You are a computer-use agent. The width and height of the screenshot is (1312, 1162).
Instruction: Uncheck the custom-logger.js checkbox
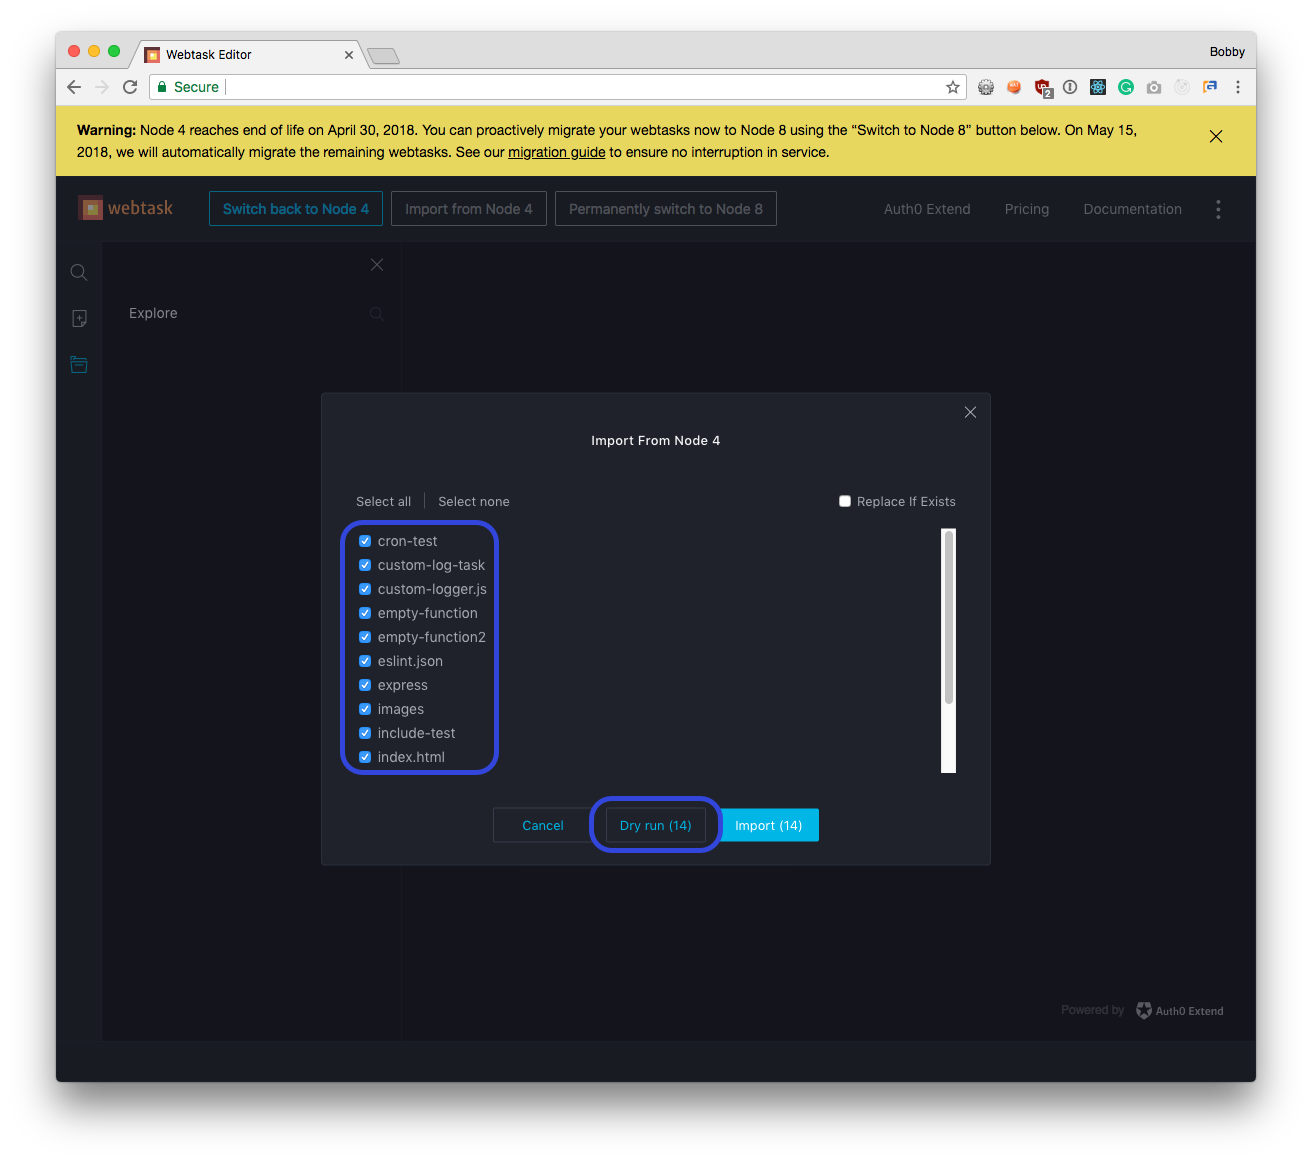365,589
